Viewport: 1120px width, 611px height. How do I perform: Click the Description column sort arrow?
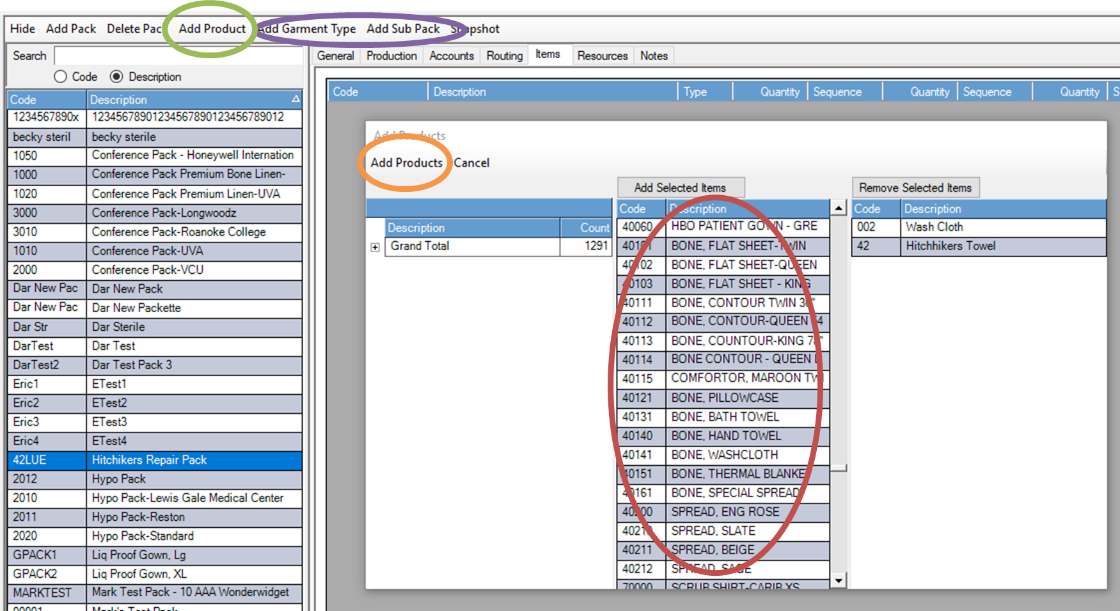[x=295, y=100]
